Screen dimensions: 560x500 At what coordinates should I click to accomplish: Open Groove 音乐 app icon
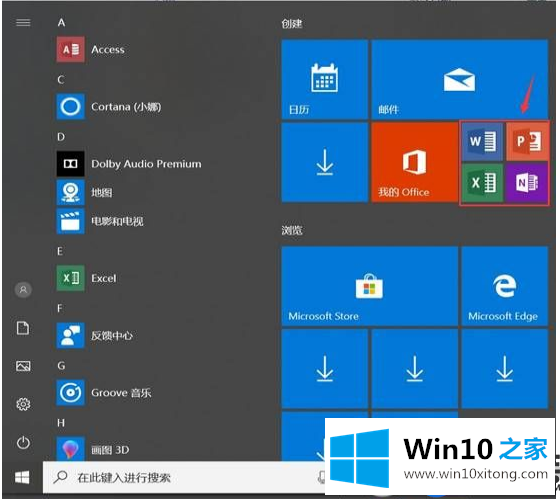(70, 392)
